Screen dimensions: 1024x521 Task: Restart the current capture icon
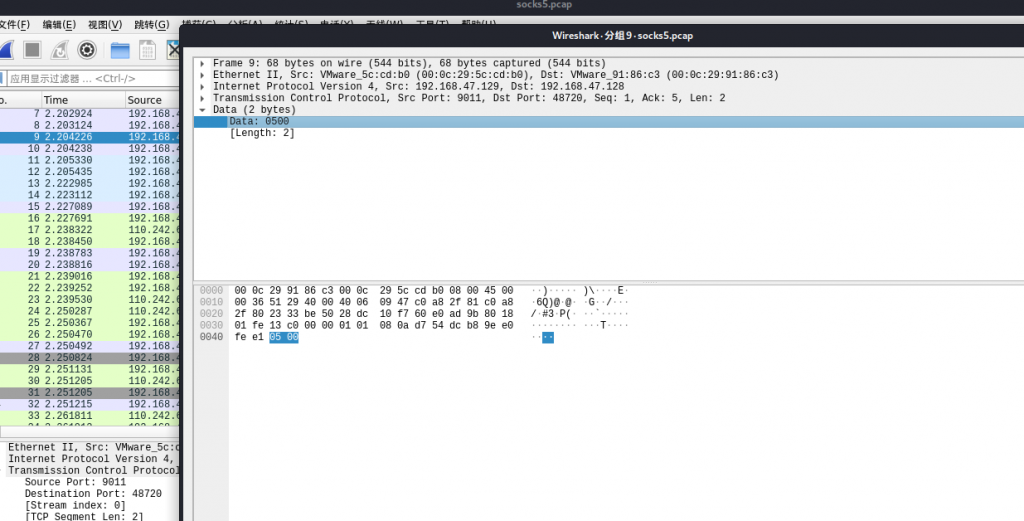[x=59, y=50]
